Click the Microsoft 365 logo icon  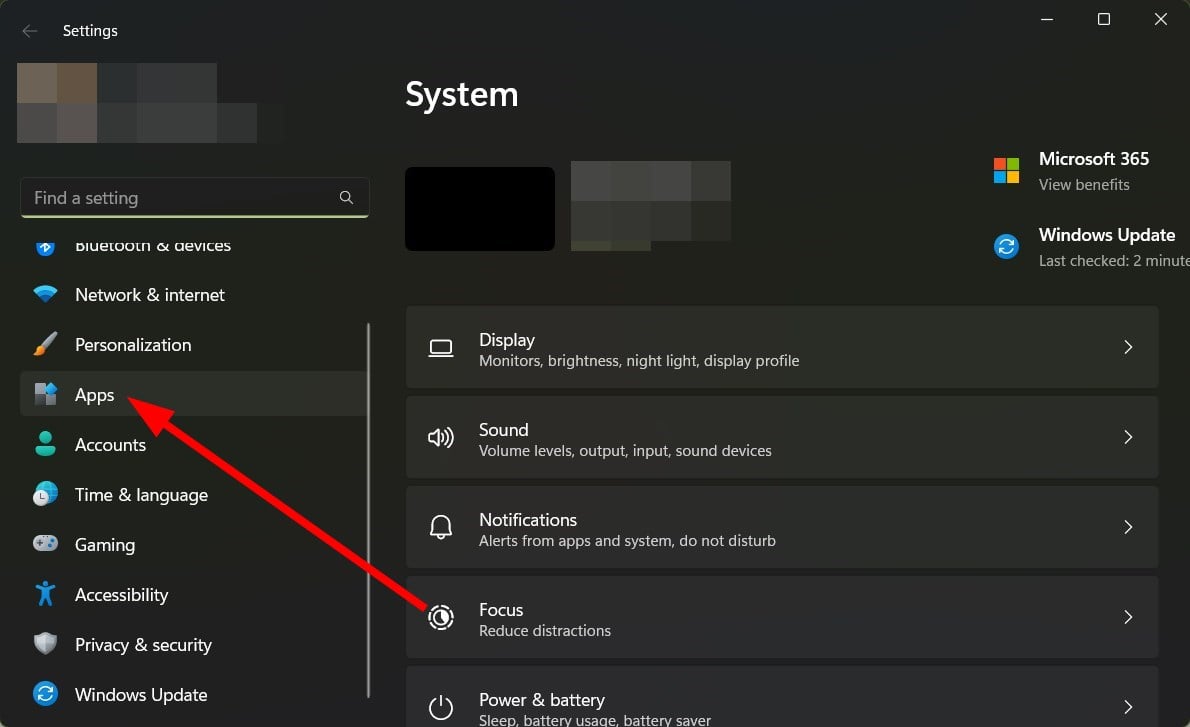pyautogui.click(x=1006, y=170)
